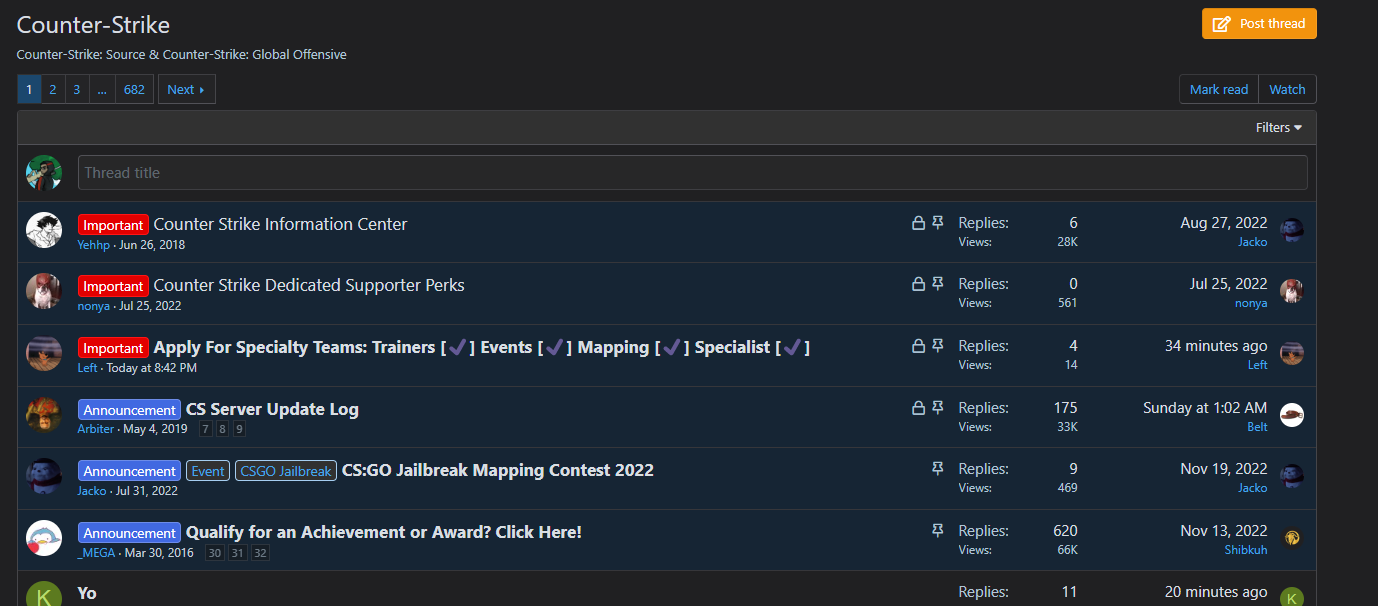This screenshot has height=606, width=1378.
Task: Click pin icon on Dedicated Supporter Perks row
Action: click(938, 284)
